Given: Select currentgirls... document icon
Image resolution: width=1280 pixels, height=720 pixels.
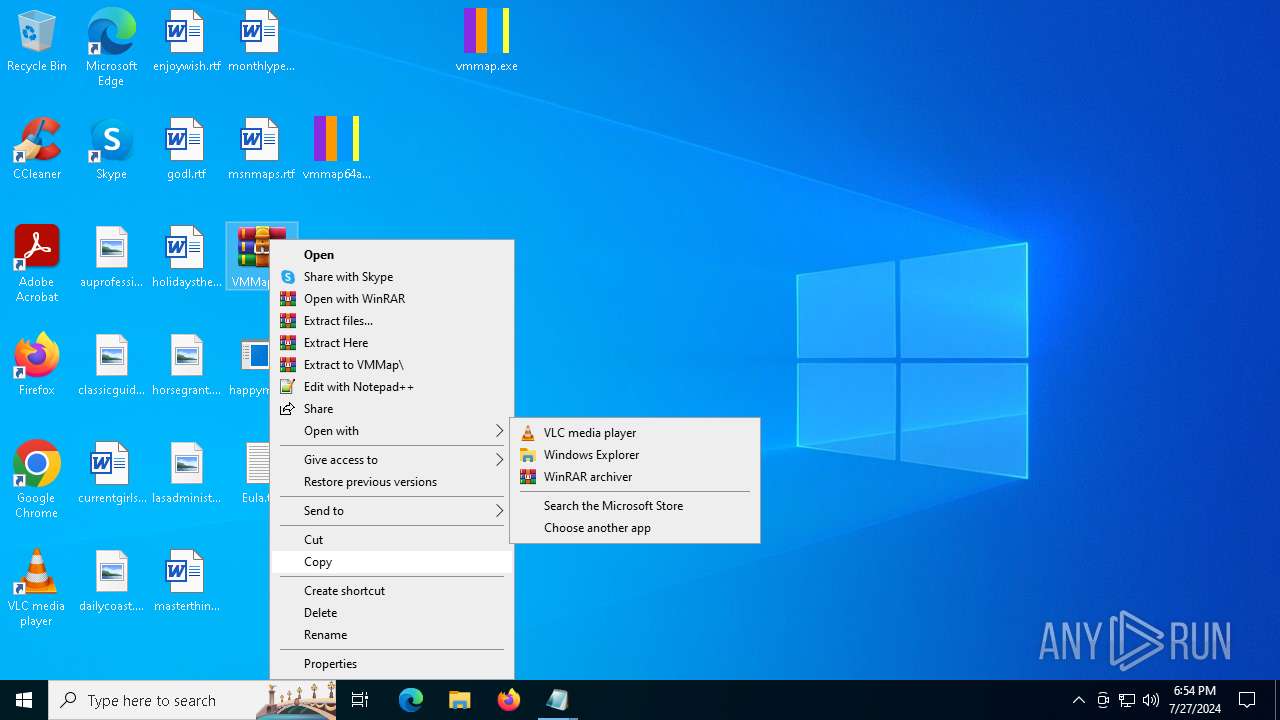Looking at the screenshot, I should click(x=111, y=474).
